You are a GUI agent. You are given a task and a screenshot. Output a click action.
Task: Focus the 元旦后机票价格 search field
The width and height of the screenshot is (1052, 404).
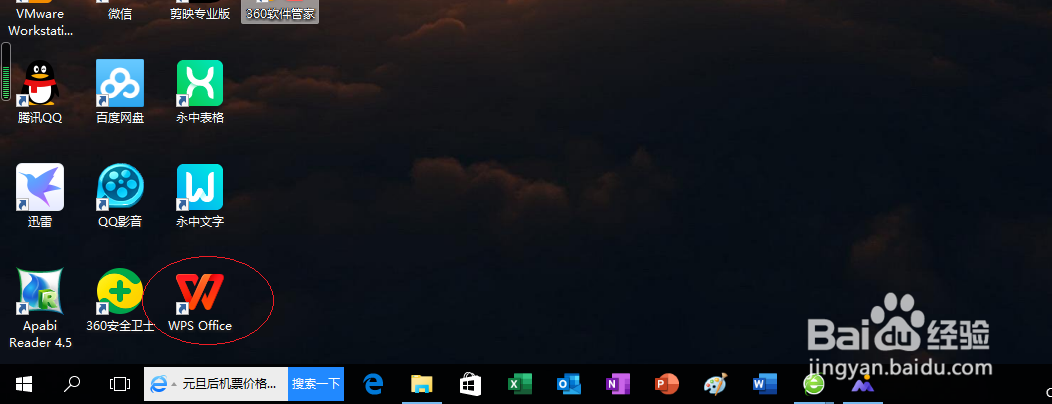coord(229,384)
